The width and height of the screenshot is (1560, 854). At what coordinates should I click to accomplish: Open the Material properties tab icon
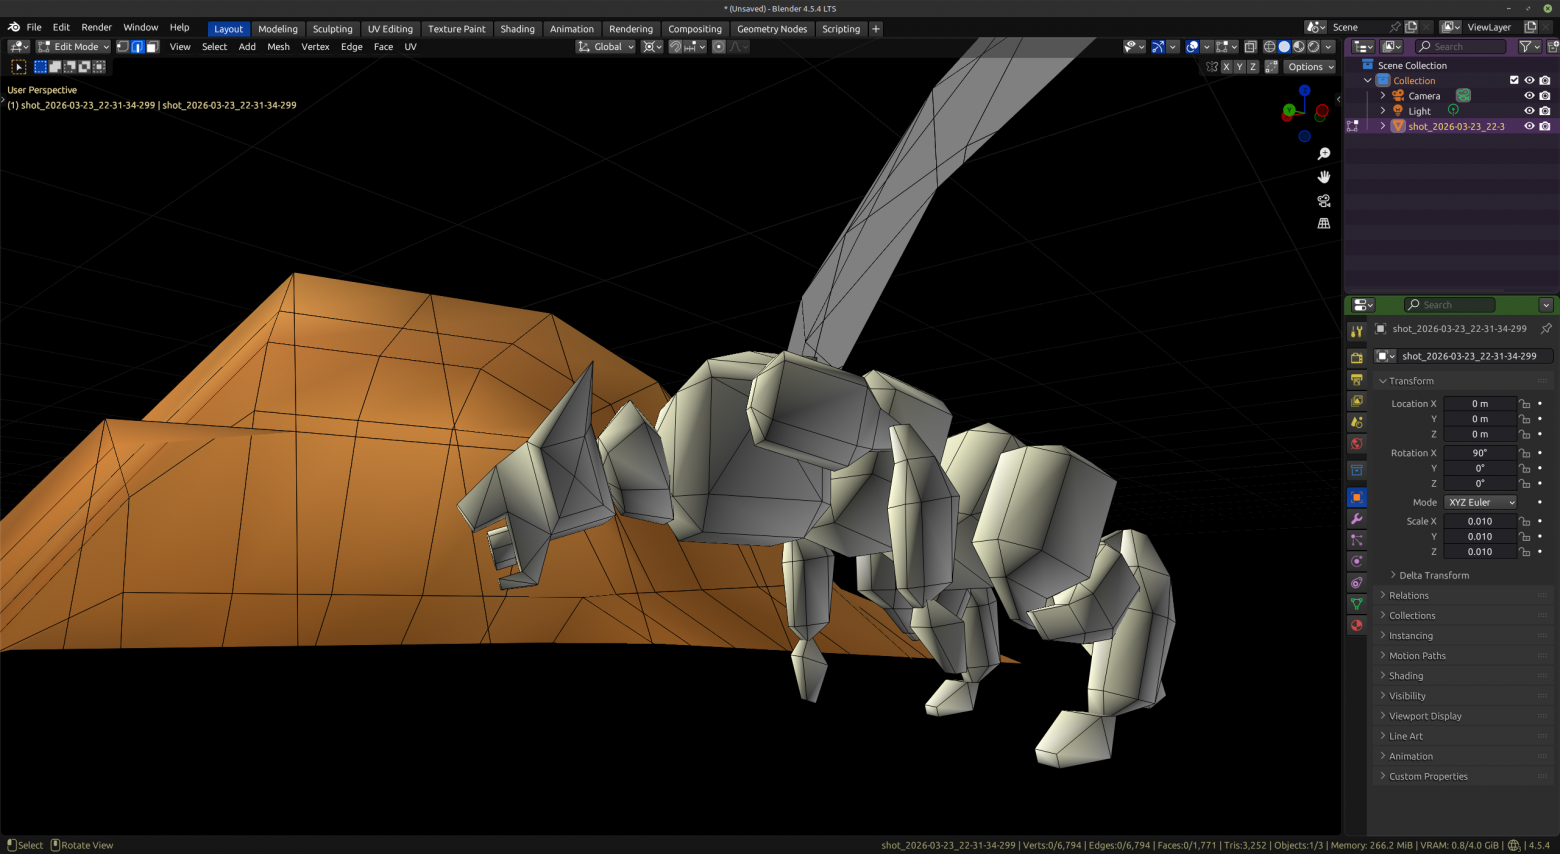[1357, 625]
